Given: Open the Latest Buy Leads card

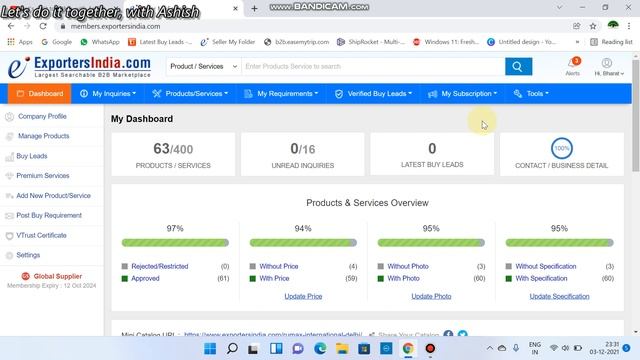Looking at the screenshot, I should click(432, 154).
